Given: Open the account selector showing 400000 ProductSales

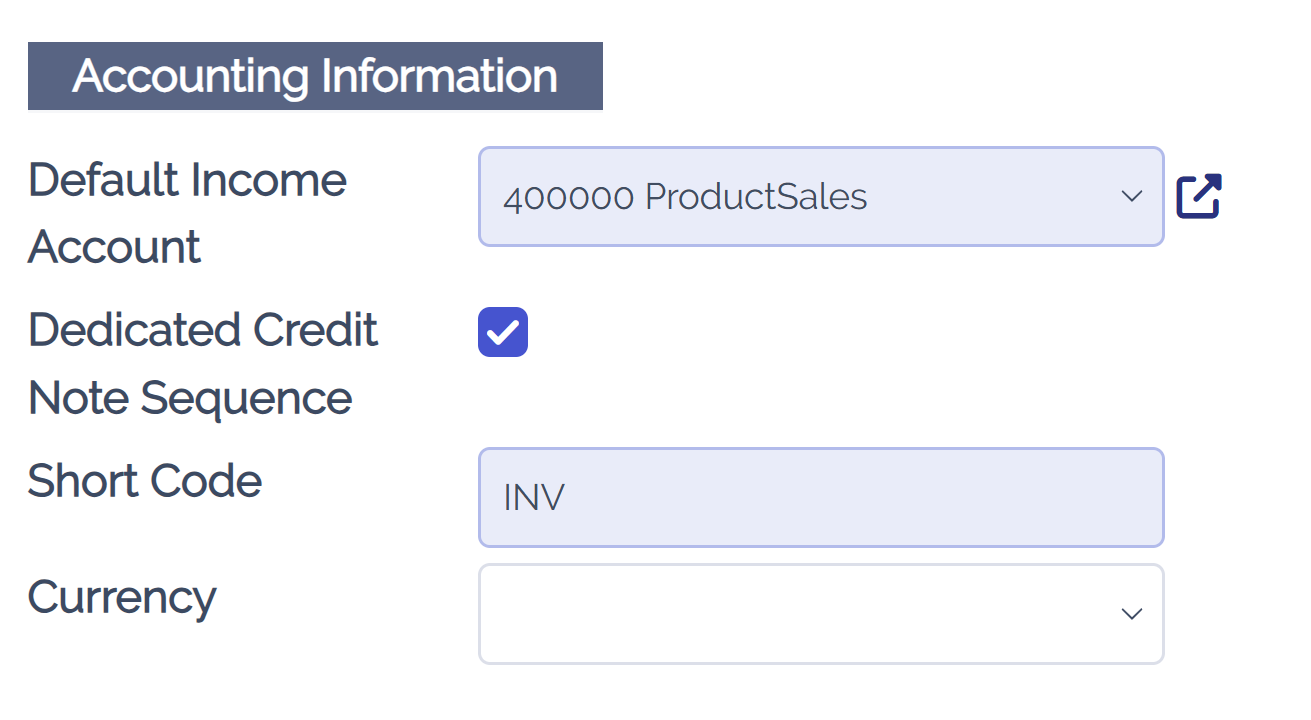Looking at the screenshot, I should click(820, 196).
